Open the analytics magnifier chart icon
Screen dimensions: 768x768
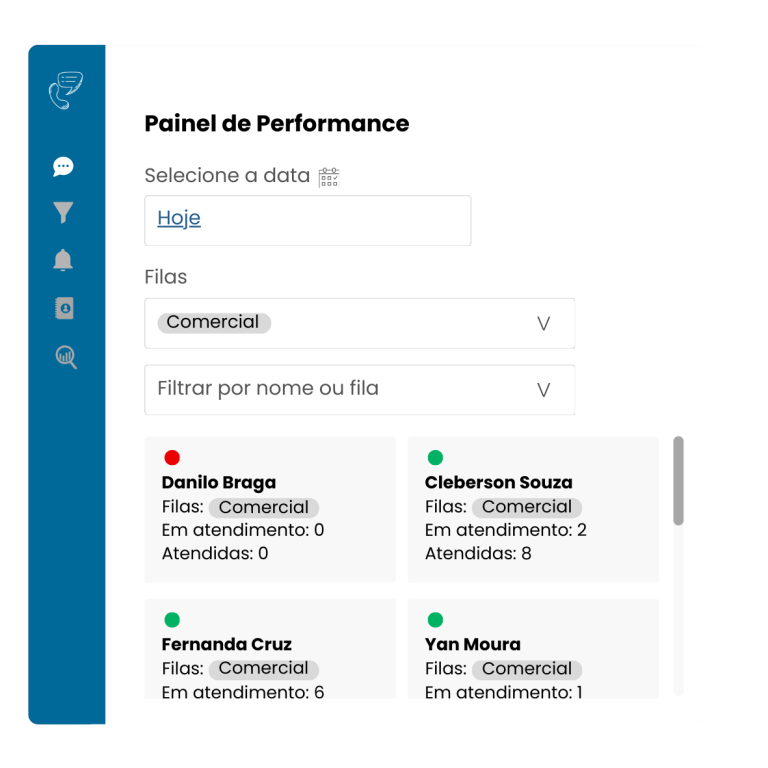pyautogui.click(x=65, y=357)
